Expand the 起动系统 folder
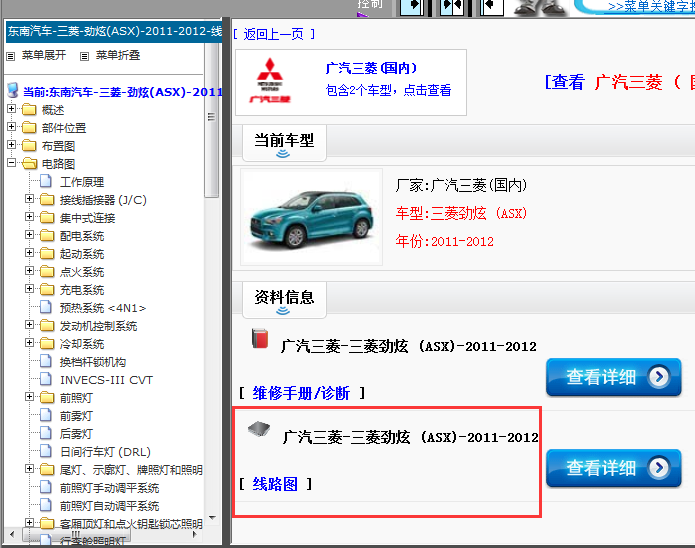 (29, 253)
